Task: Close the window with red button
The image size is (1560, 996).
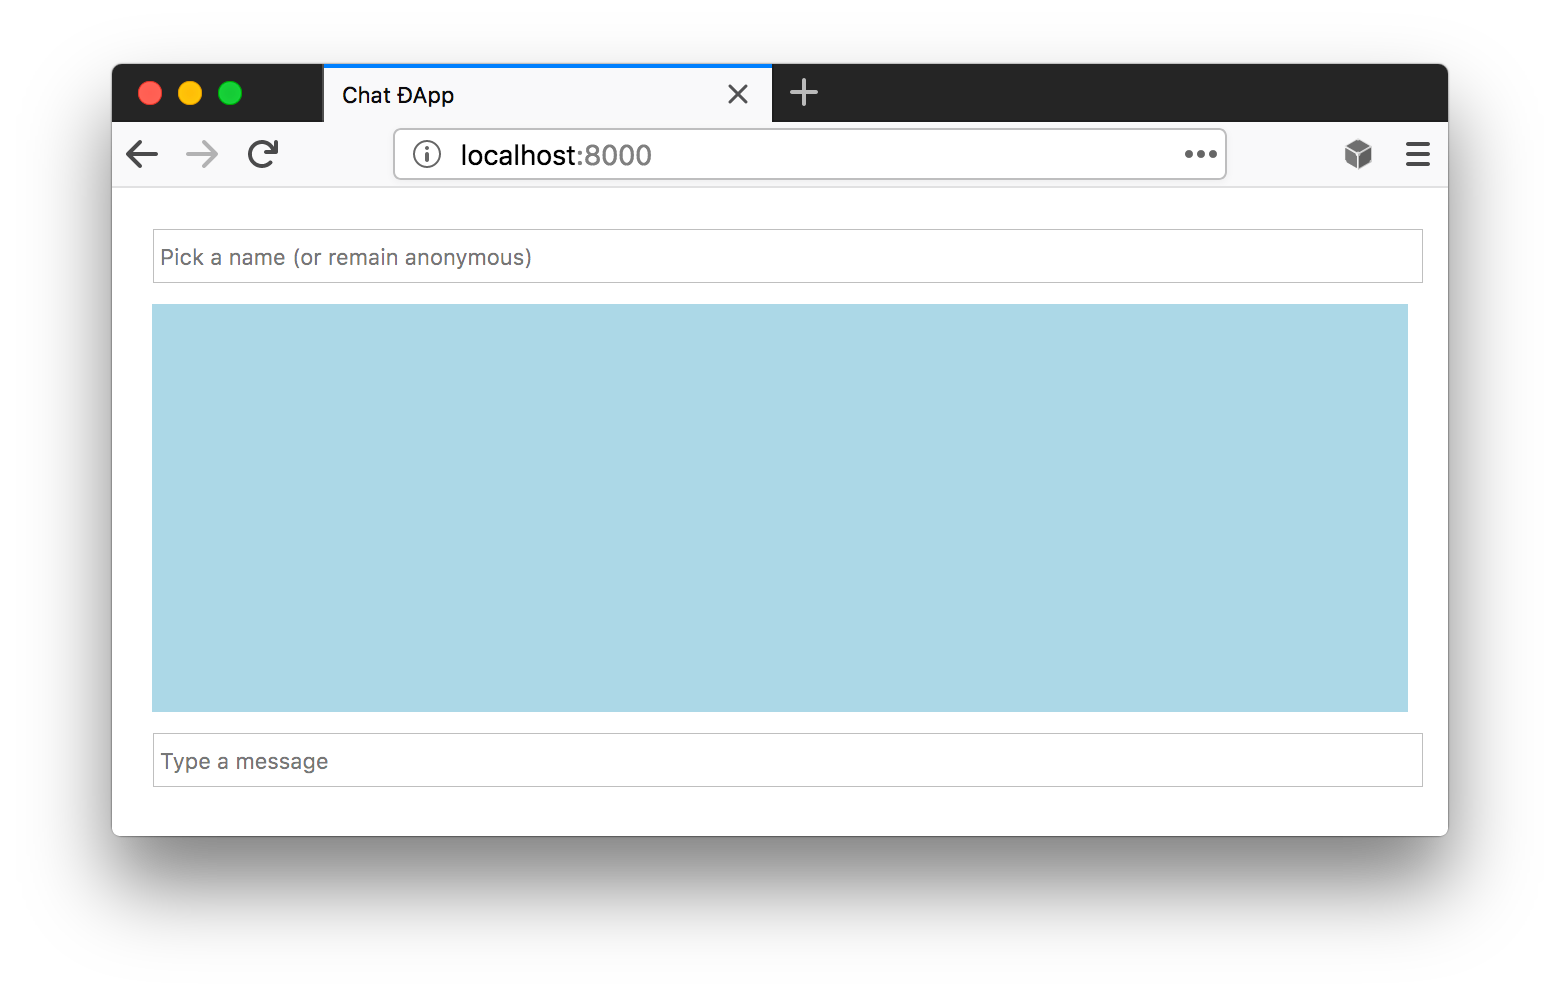Action: (x=150, y=93)
